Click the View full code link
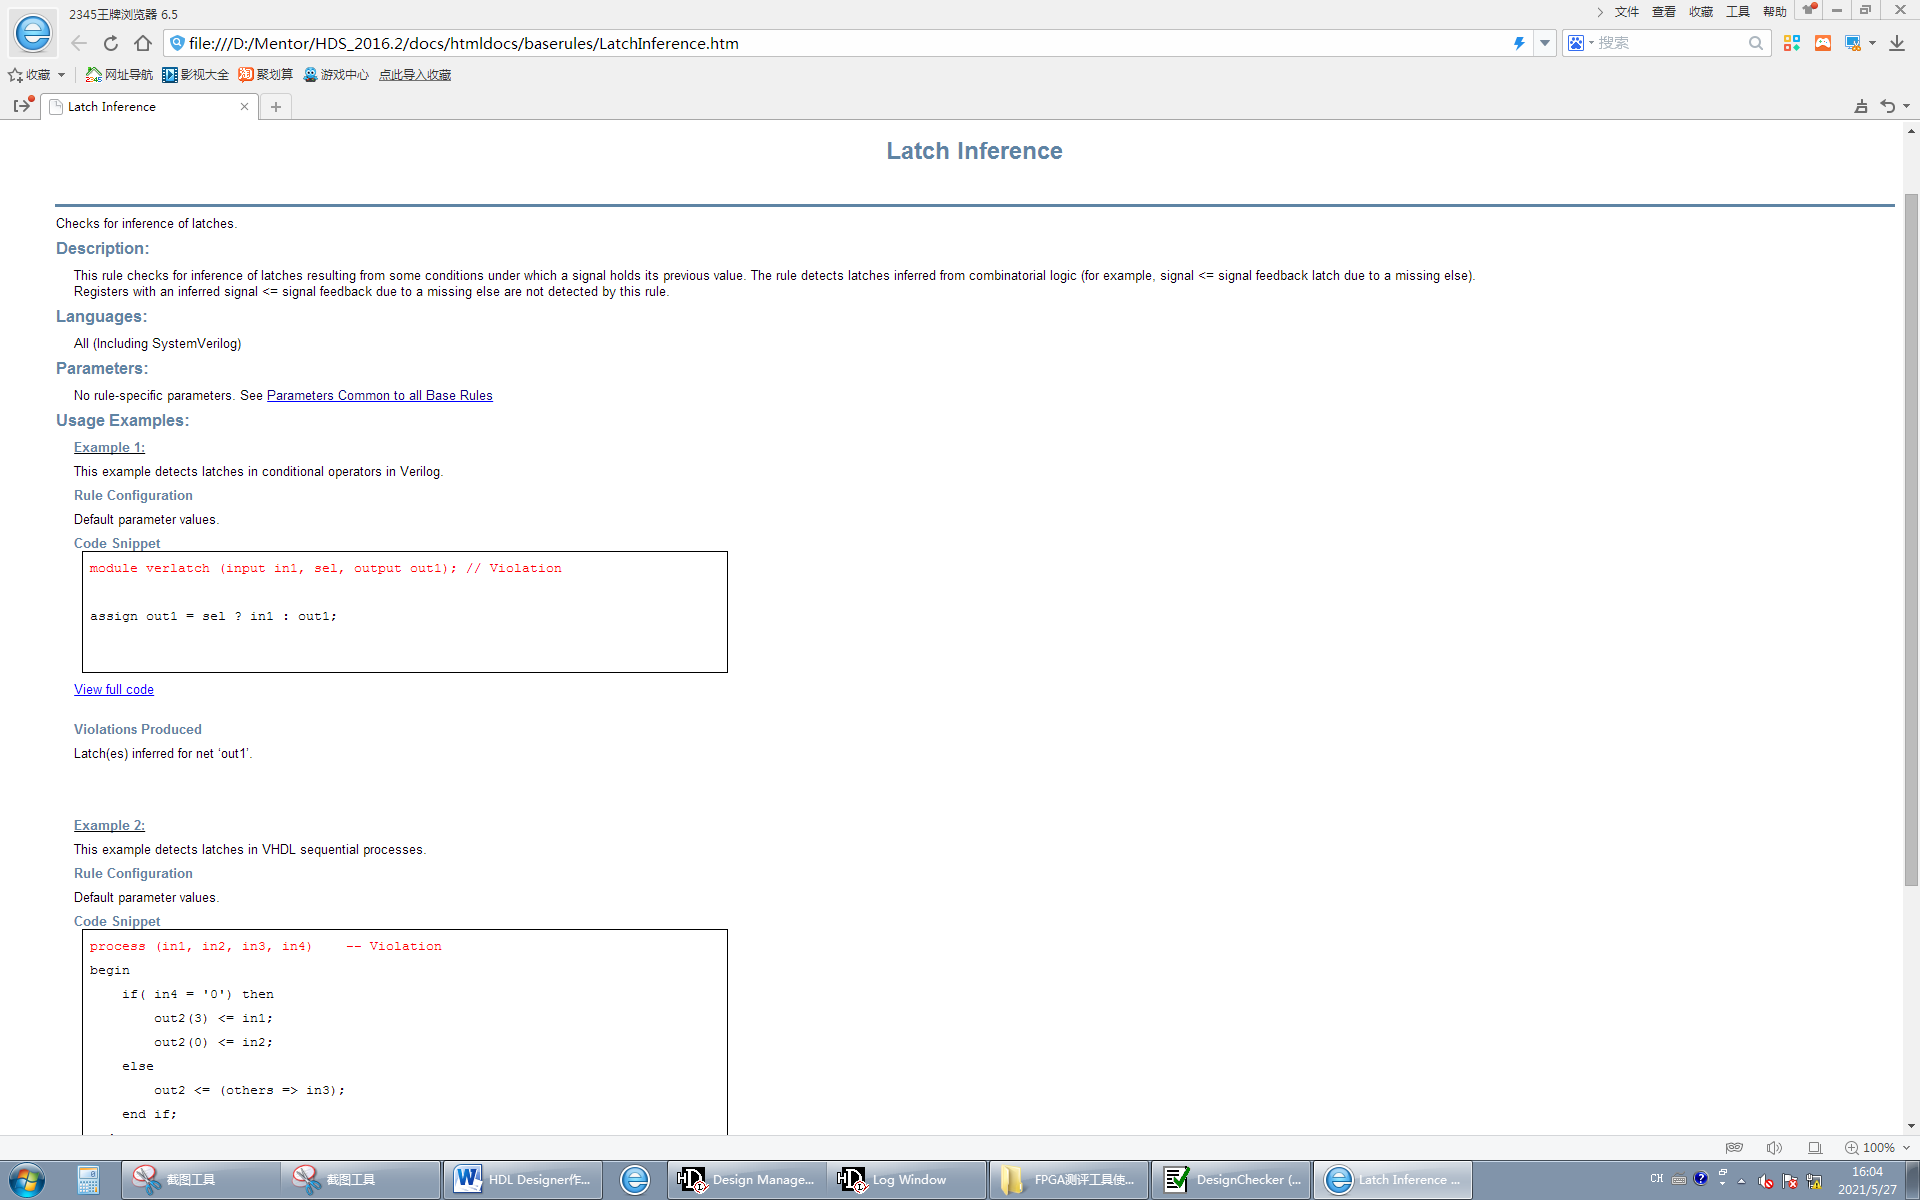Viewport: 1920px width, 1200px height. (x=113, y=689)
